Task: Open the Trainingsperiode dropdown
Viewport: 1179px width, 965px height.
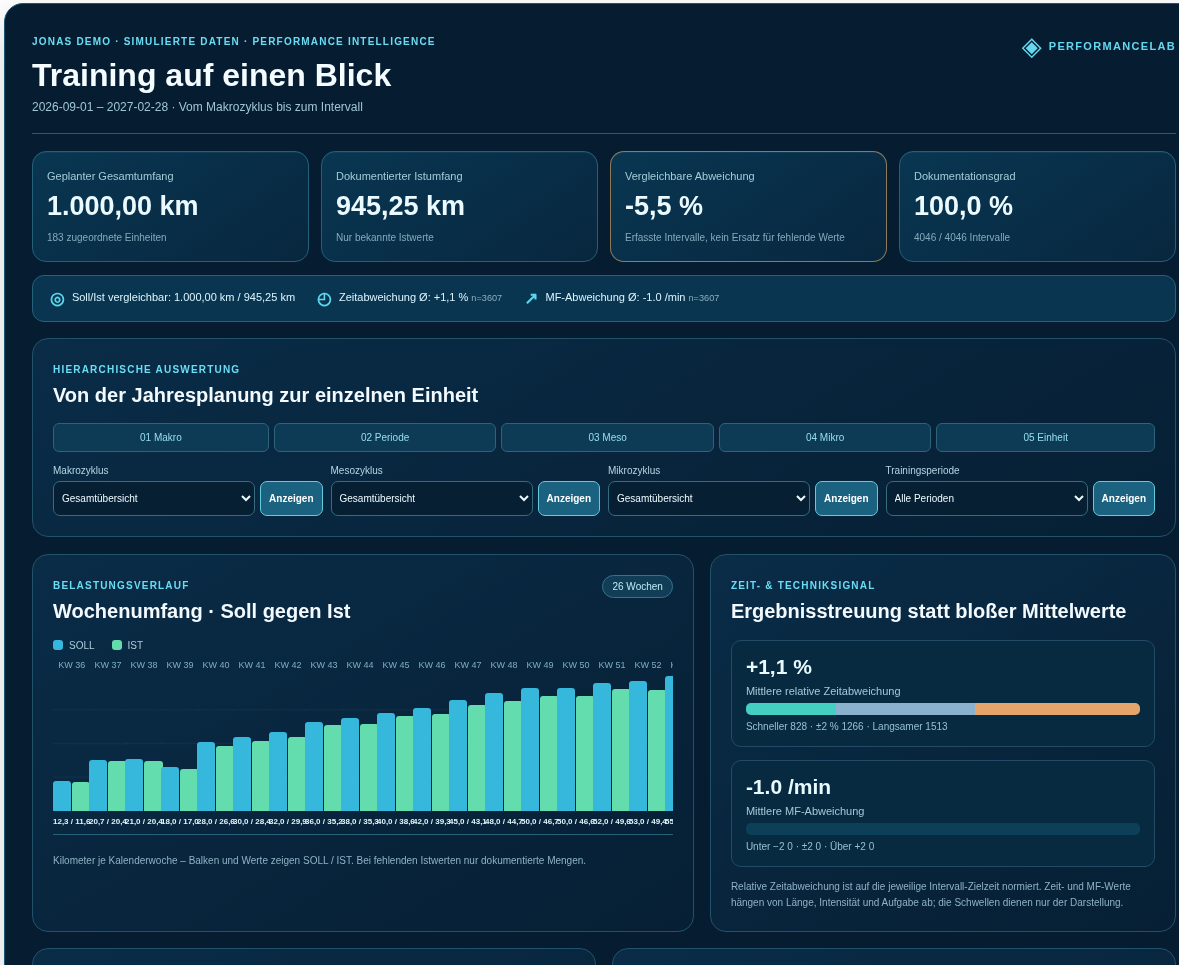Action: coord(987,499)
